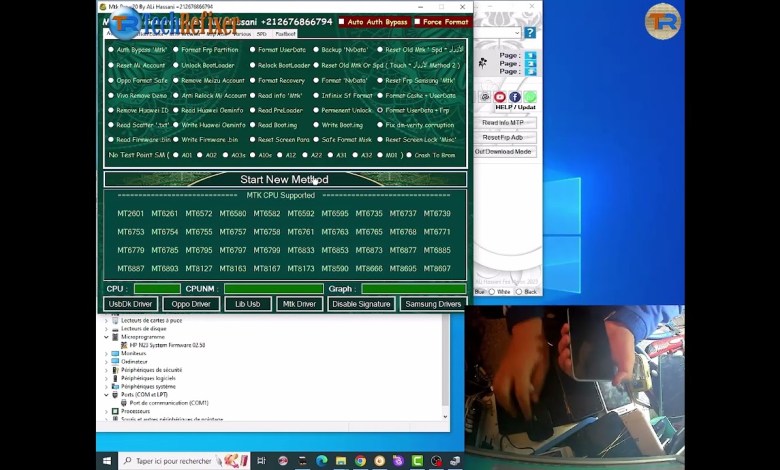Toggle the Force Format checkbox
The width and height of the screenshot is (780, 470).
click(x=417, y=21)
